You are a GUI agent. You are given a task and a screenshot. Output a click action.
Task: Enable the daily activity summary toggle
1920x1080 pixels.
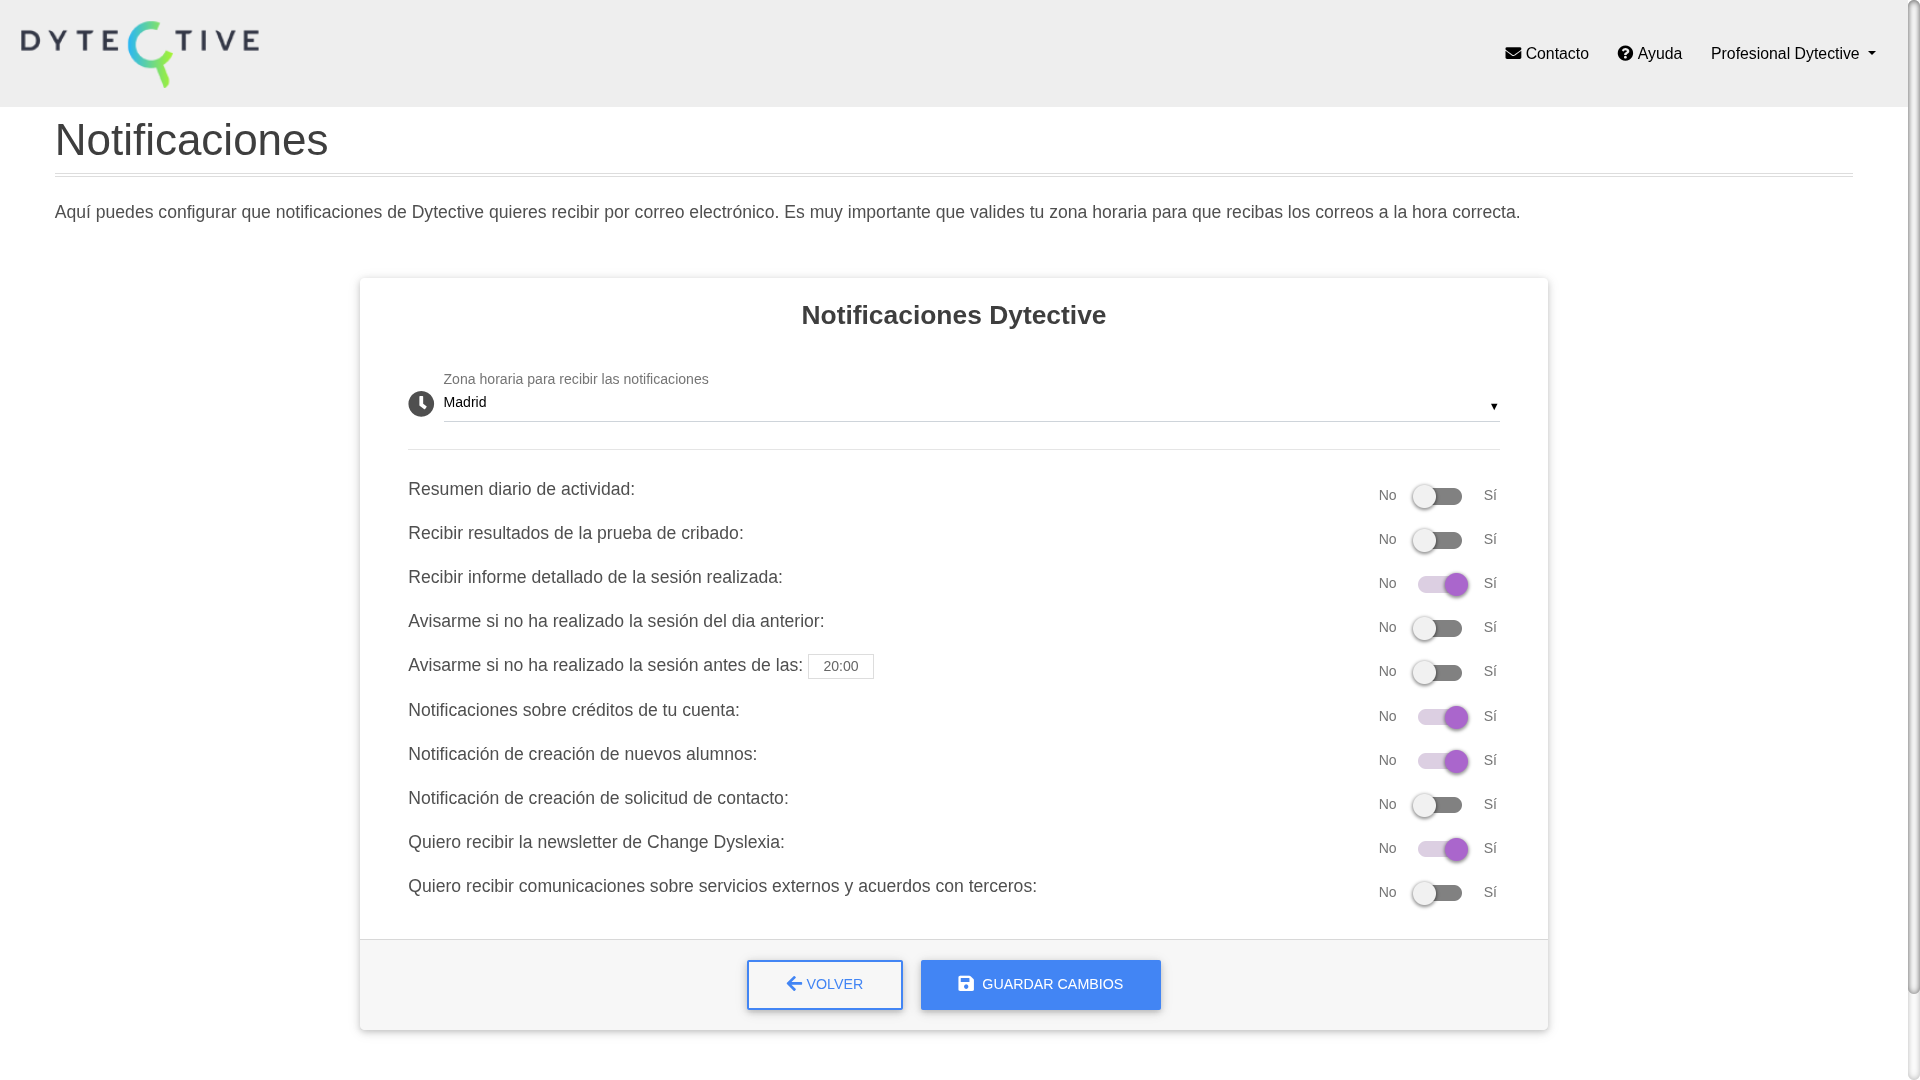[x=1438, y=496]
